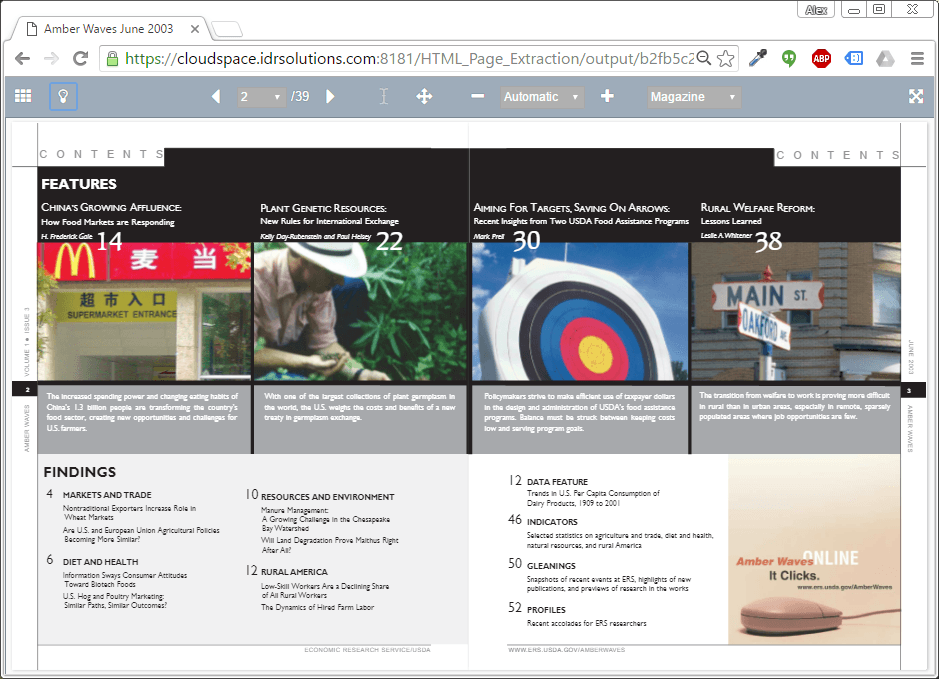This screenshot has width=939, height=679.
Task: Open the Google Drive extension
Action: (885, 58)
